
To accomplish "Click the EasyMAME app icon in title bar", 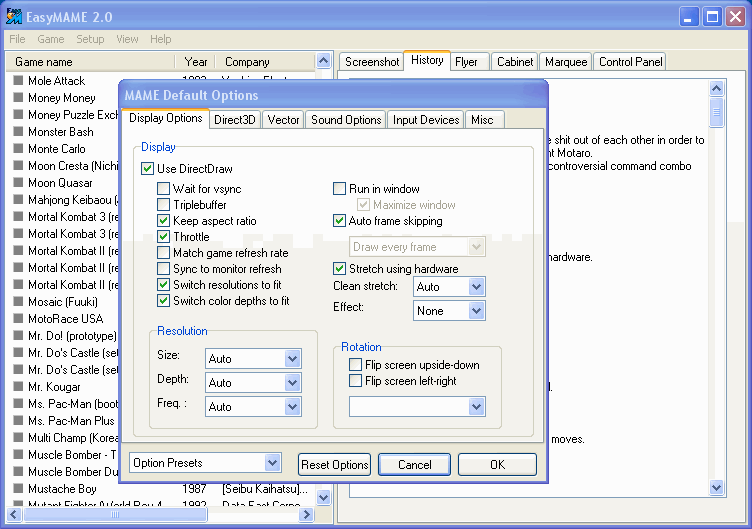I will point(13,16).
